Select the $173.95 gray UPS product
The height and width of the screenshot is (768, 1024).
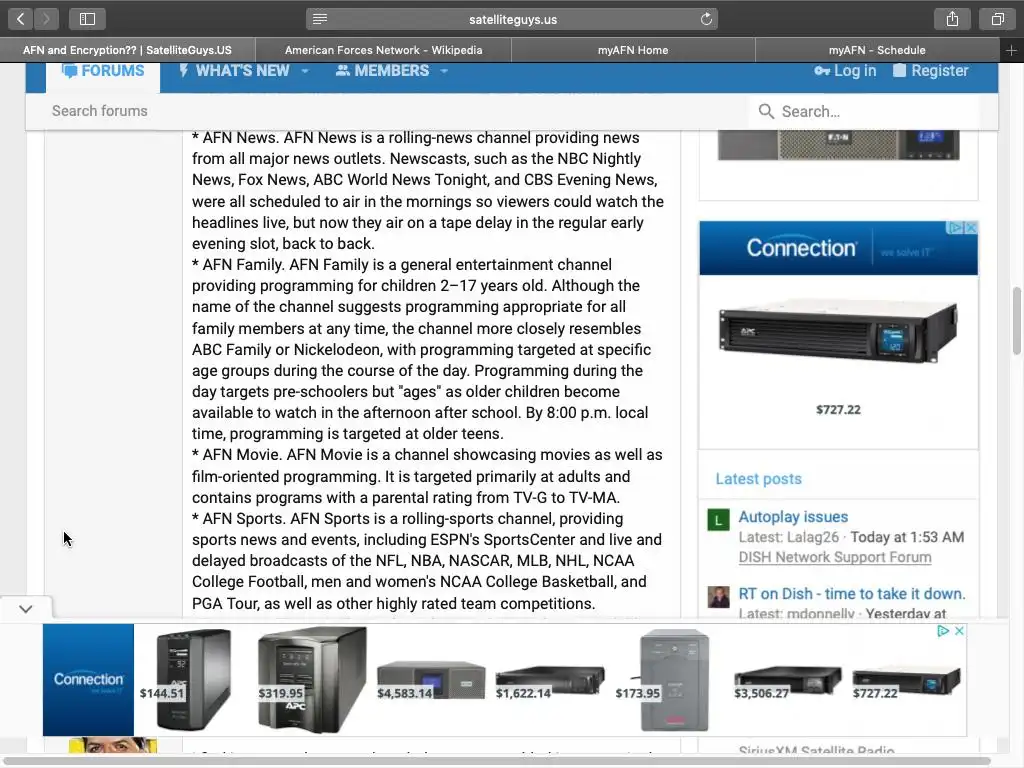click(674, 680)
